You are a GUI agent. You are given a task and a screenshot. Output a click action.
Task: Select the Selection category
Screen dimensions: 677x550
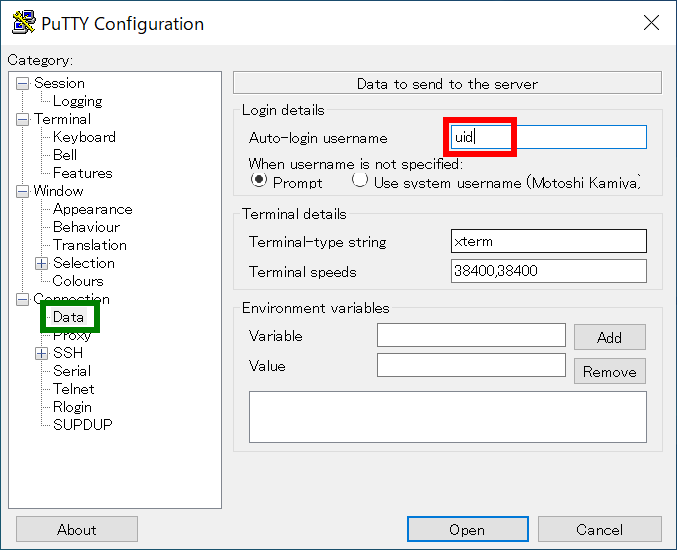(x=84, y=263)
